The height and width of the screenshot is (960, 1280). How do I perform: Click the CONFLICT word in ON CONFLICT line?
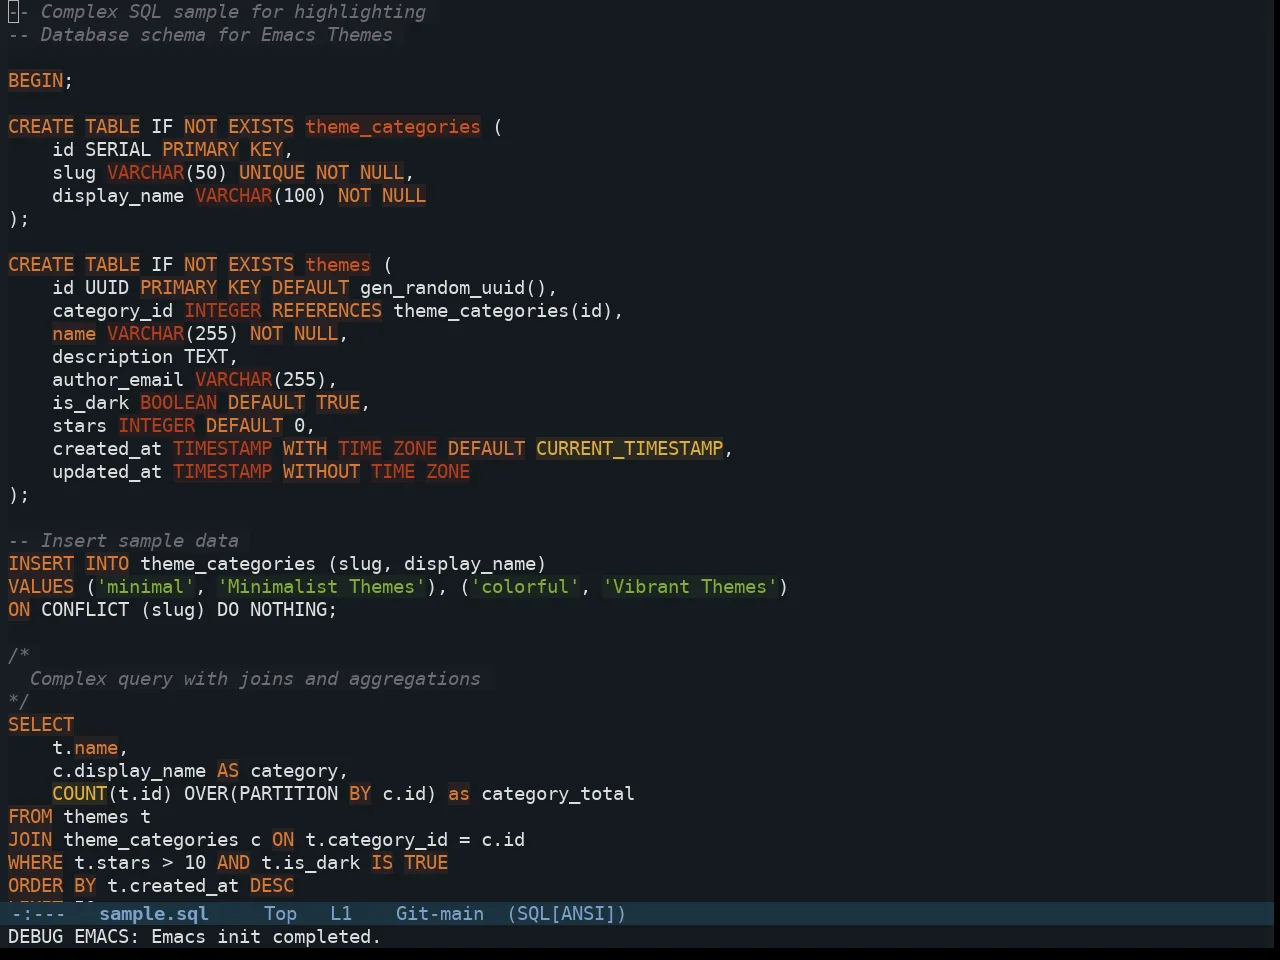[x=85, y=609]
